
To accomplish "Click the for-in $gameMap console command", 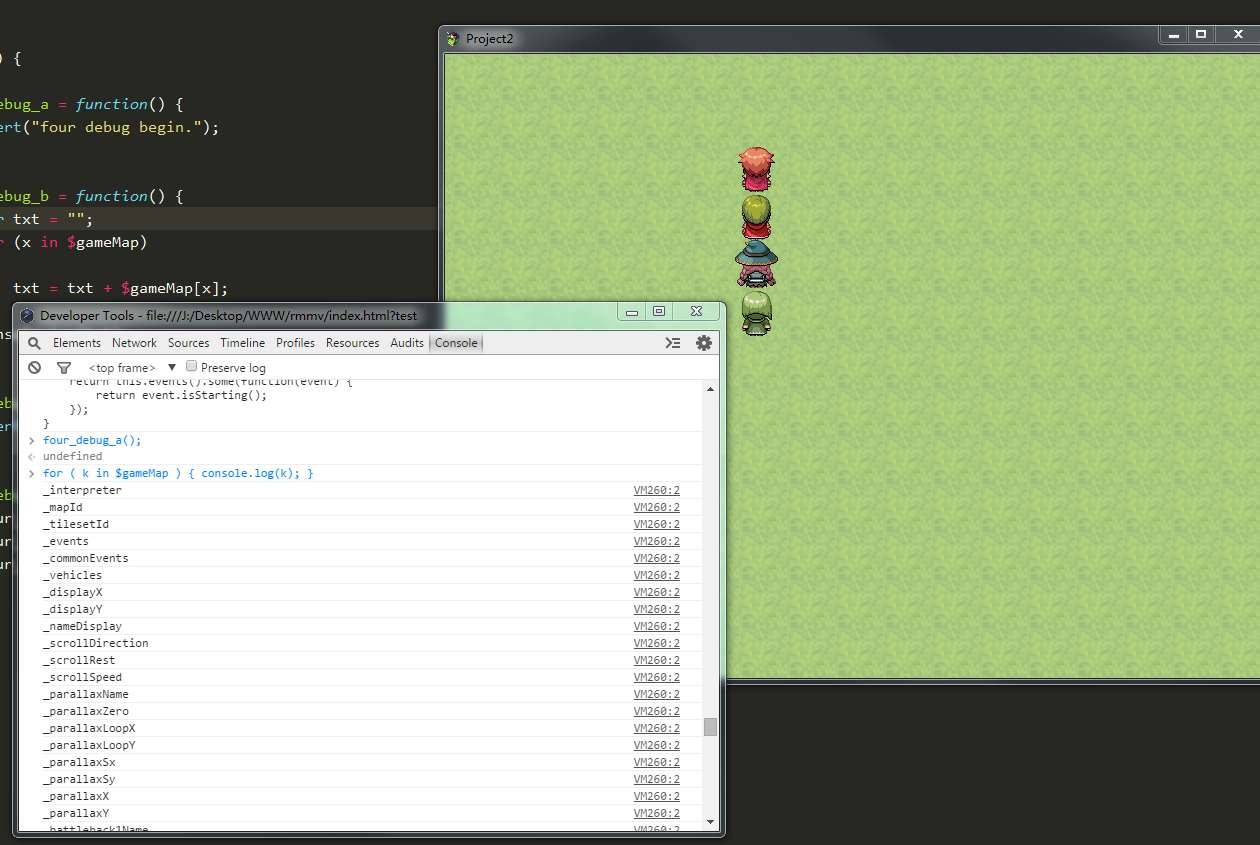I will coord(178,474).
